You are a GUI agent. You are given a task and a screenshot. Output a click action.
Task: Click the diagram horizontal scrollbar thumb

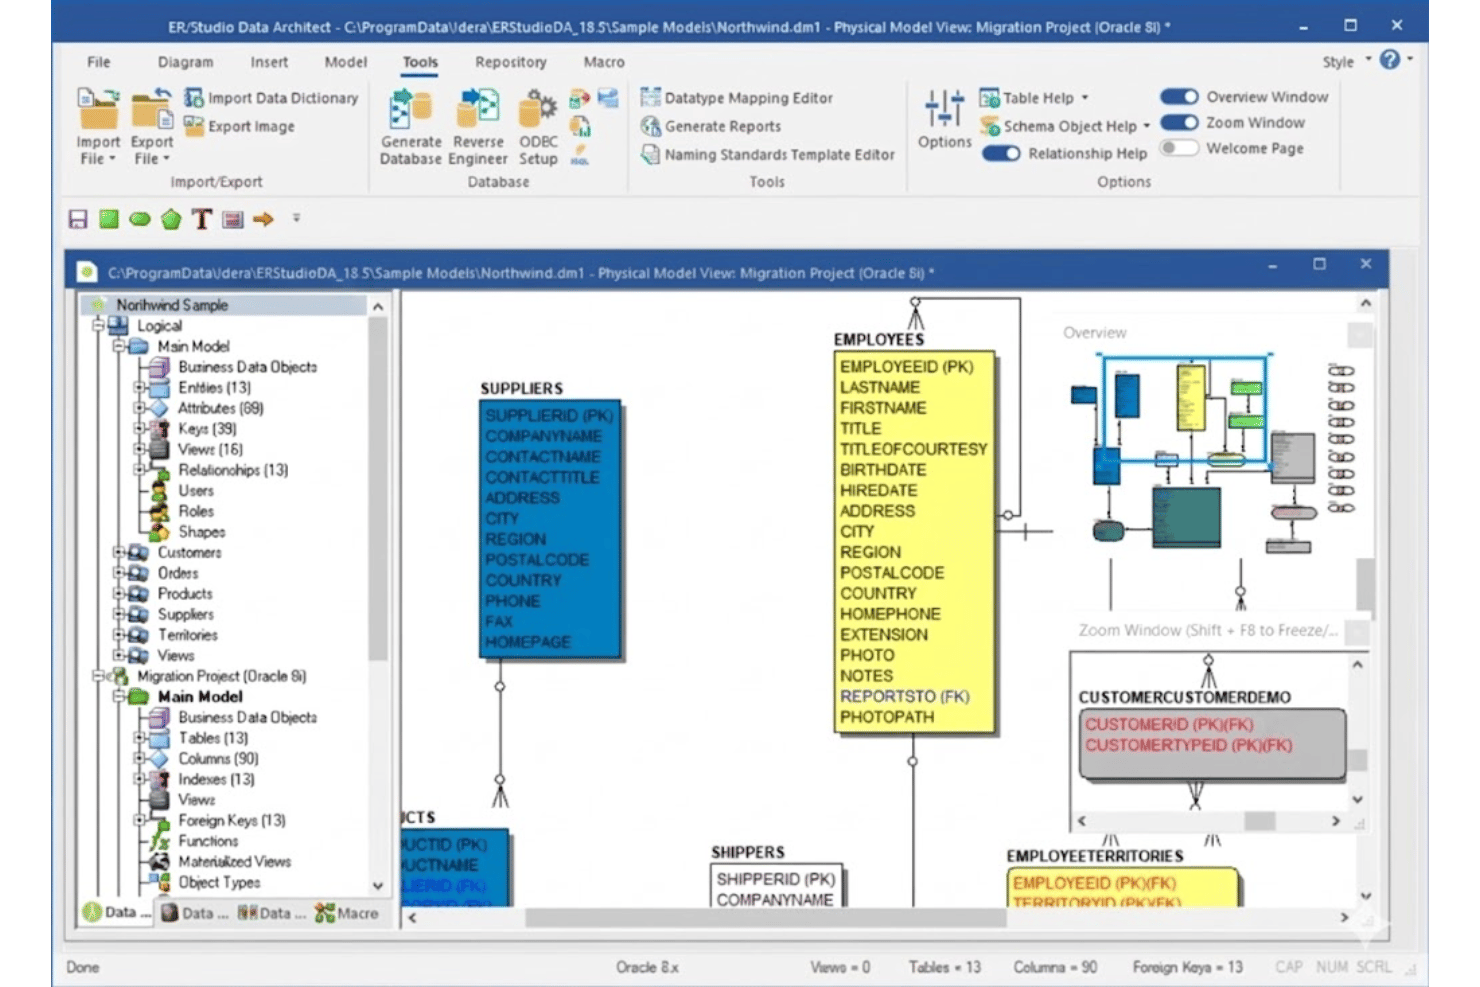click(765, 917)
